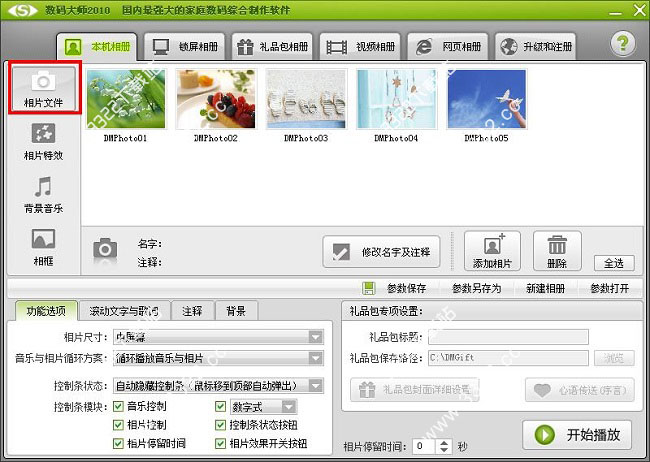Select the DMPhoto01 thumbnail
This screenshot has height=462, width=650.
click(126, 99)
